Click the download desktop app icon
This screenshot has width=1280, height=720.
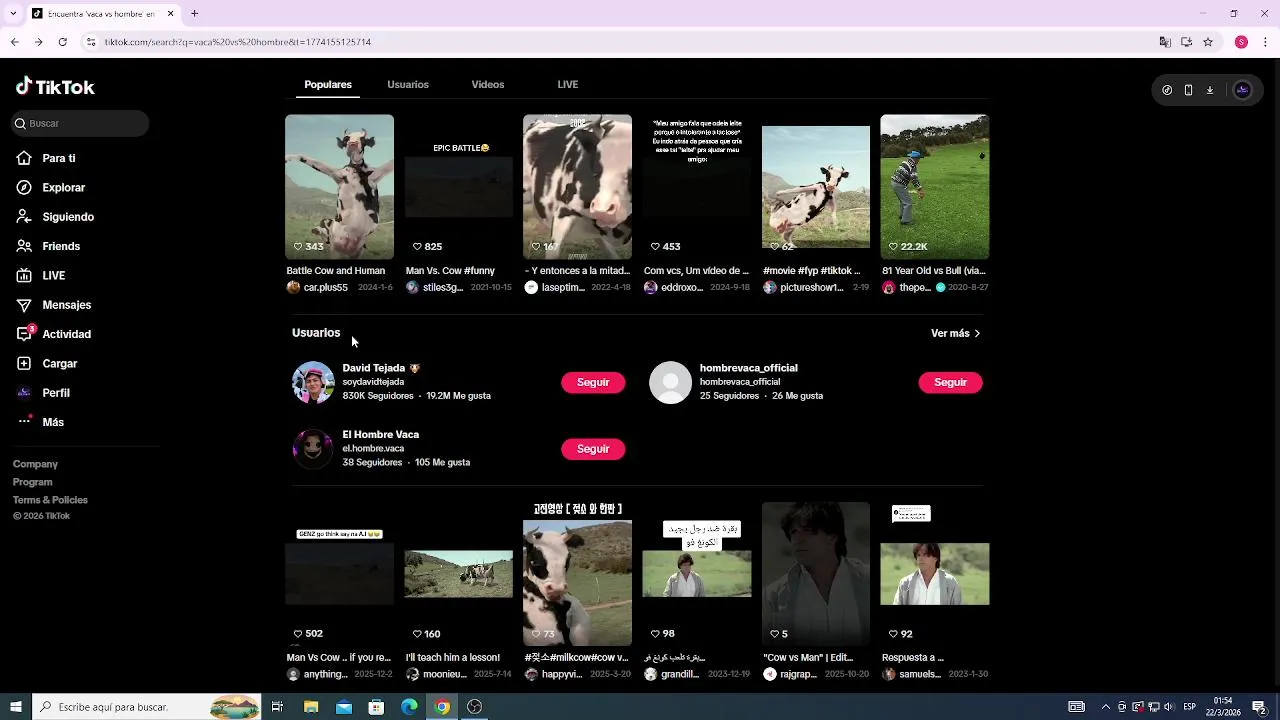[x=1209, y=90]
